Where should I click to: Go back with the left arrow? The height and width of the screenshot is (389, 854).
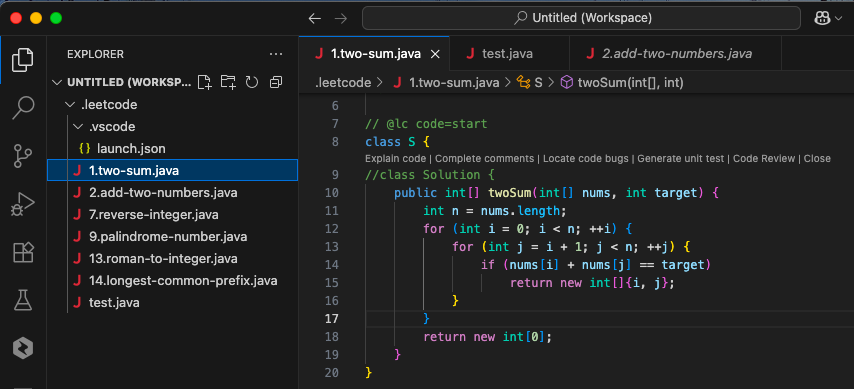pos(315,19)
